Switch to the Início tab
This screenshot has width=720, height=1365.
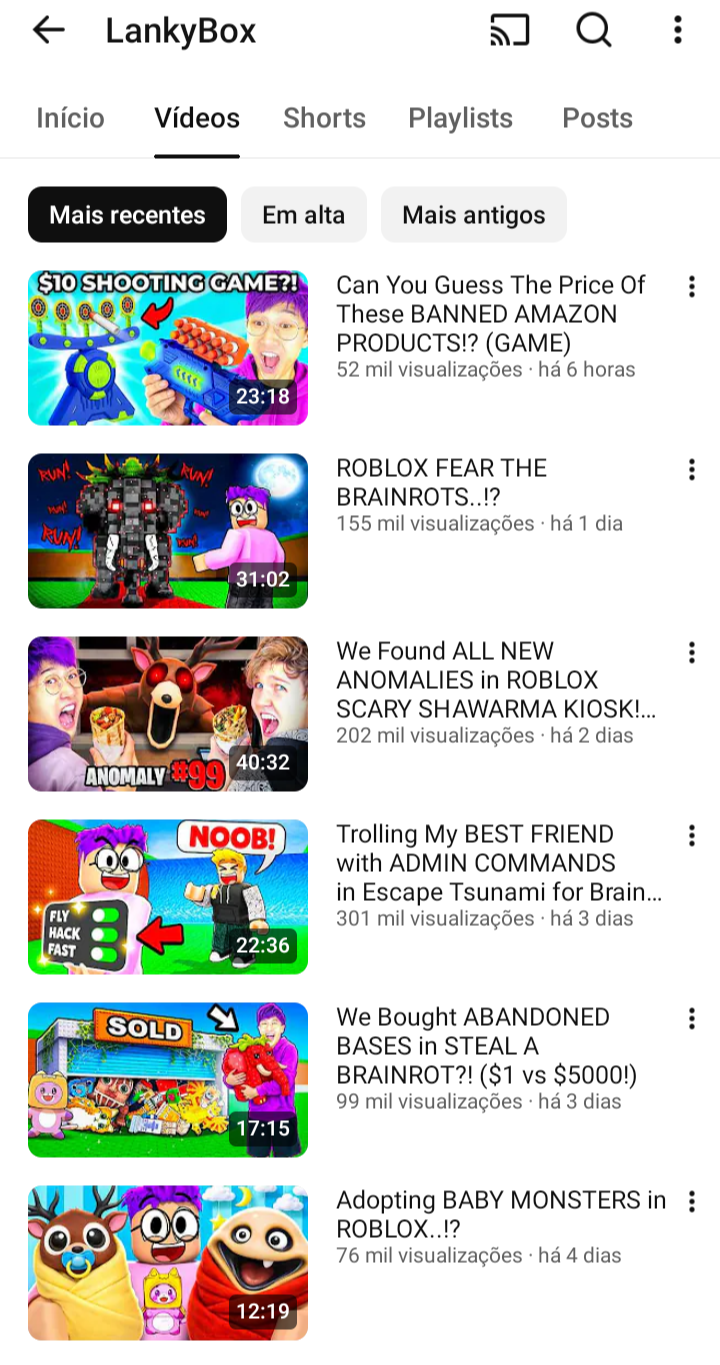click(x=70, y=118)
